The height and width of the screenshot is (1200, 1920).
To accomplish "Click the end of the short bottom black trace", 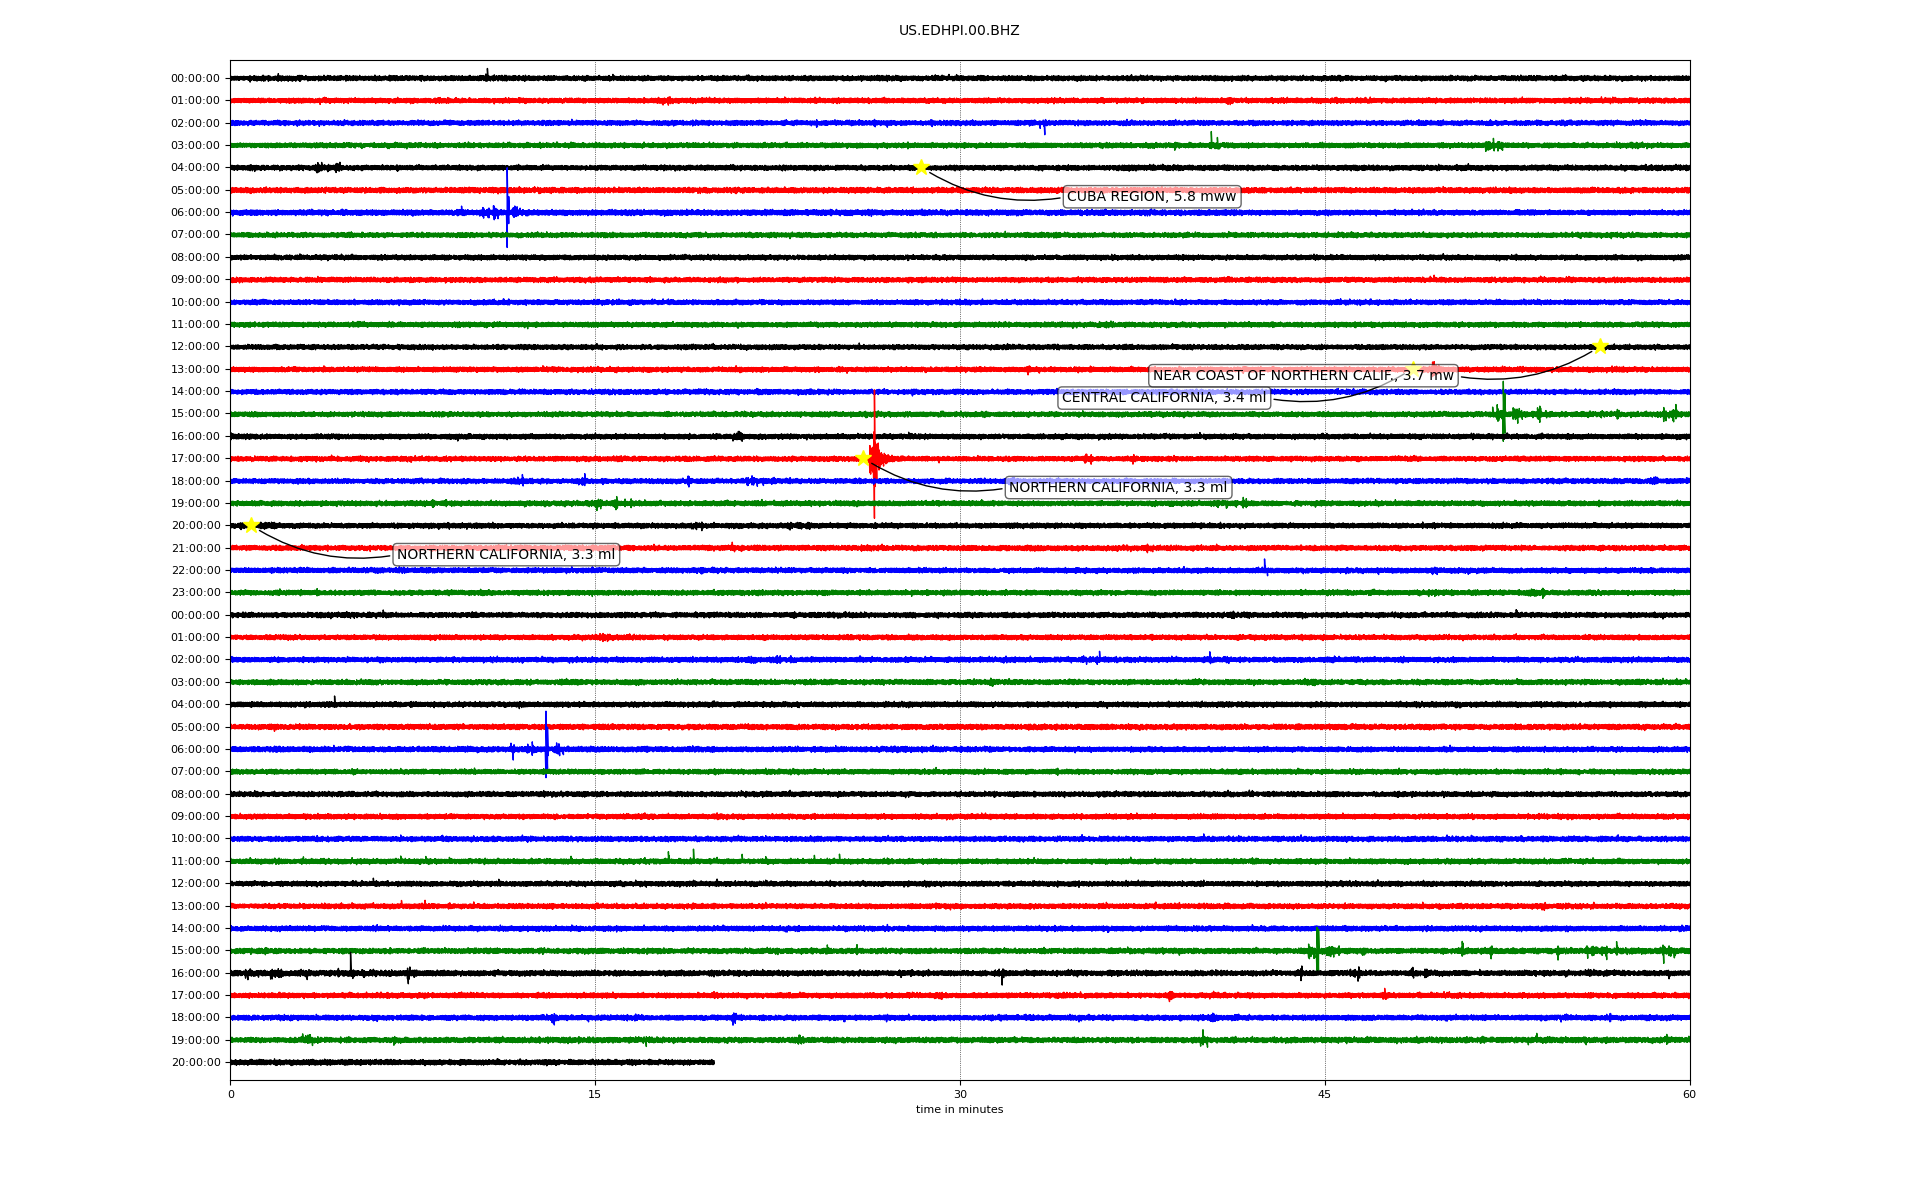I will click(713, 1062).
